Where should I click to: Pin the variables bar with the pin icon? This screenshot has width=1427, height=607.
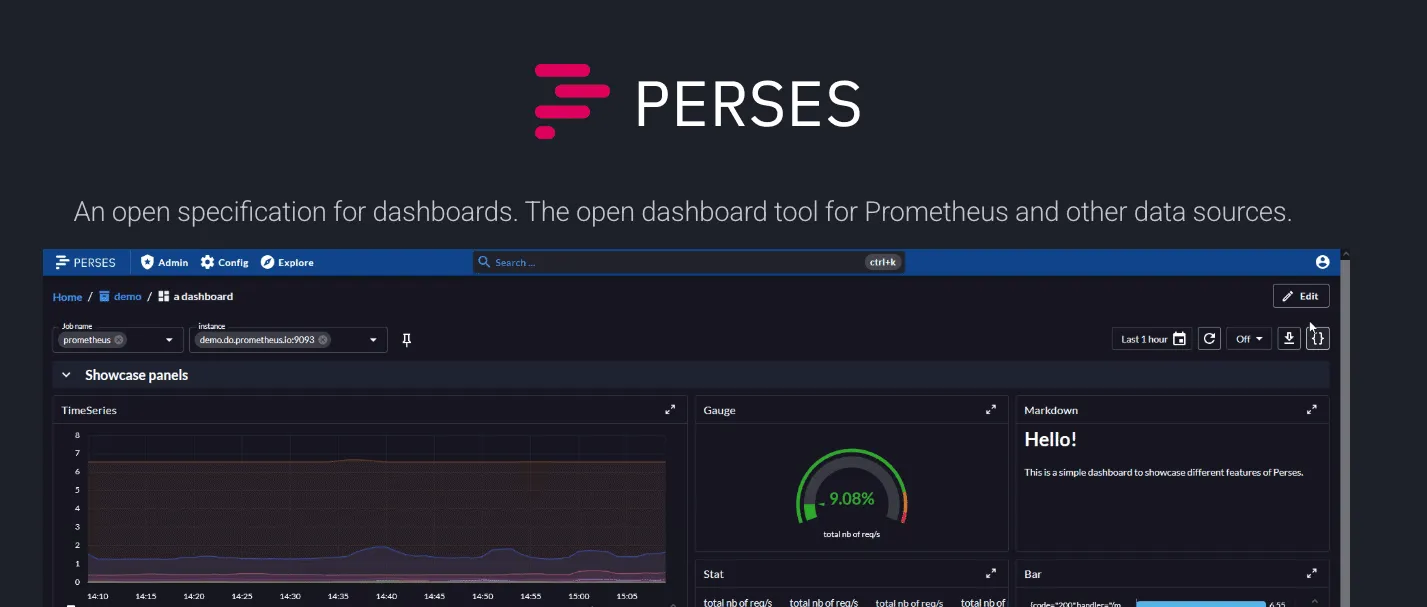[x=407, y=340]
